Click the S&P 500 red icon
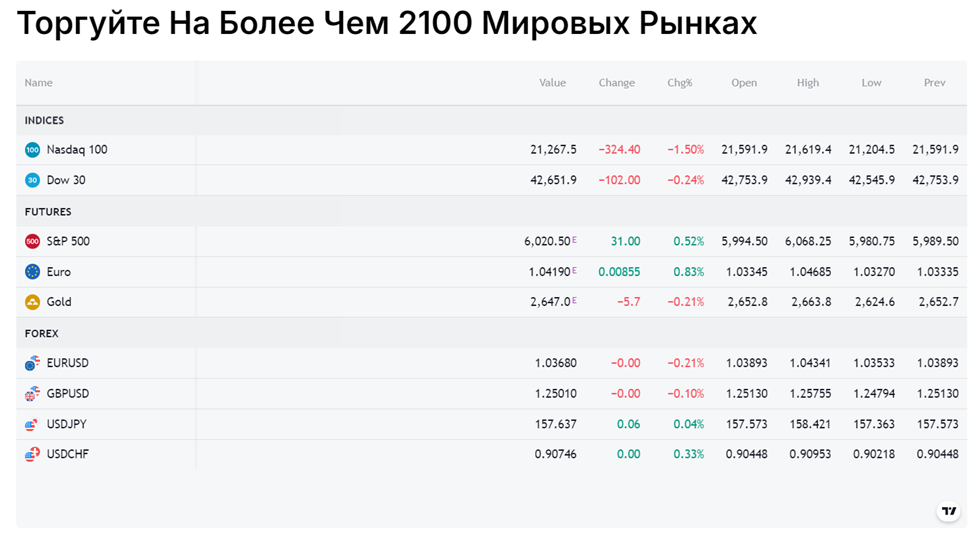The width and height of the screenshot is (978, 533). [x=32, y=241]
